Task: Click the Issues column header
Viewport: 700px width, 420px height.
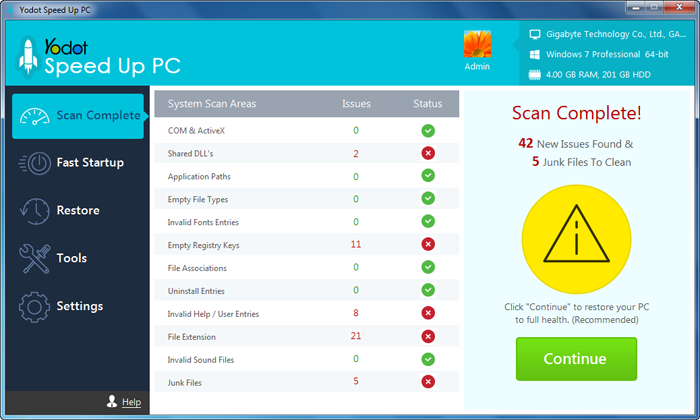Action: [x=356, y=104]
